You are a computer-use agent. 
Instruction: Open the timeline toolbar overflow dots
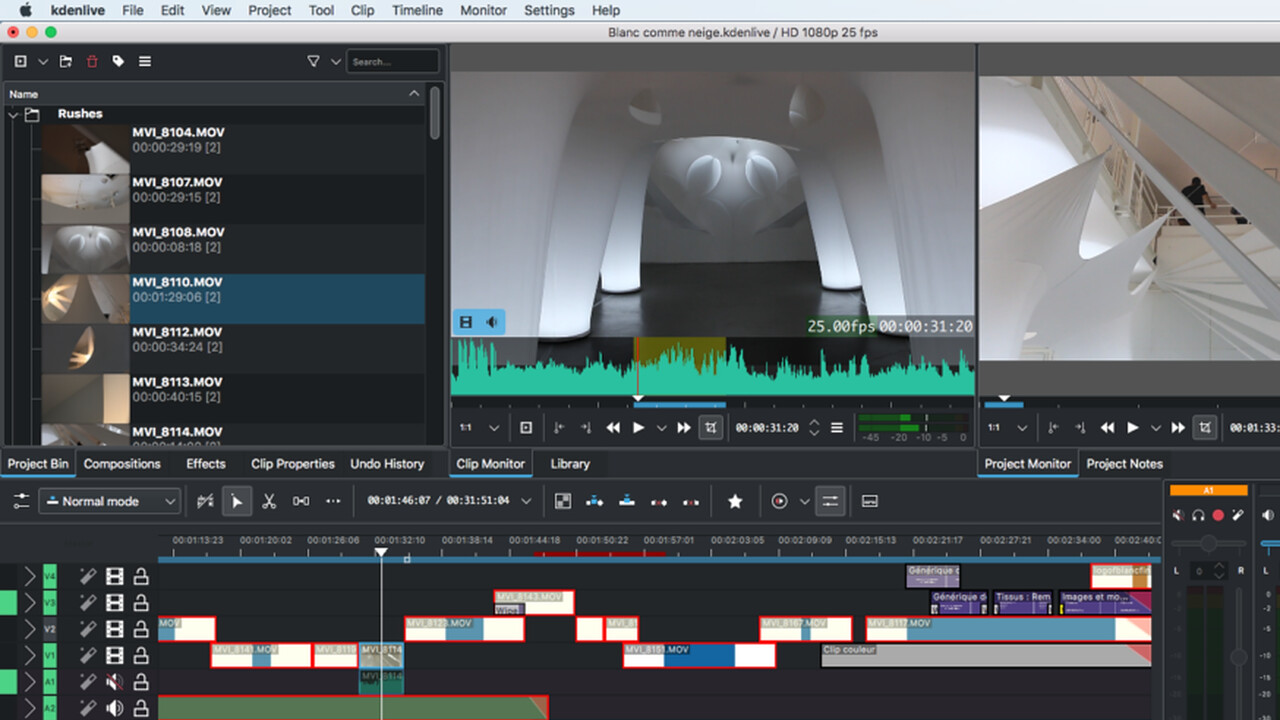coord(333,501)
